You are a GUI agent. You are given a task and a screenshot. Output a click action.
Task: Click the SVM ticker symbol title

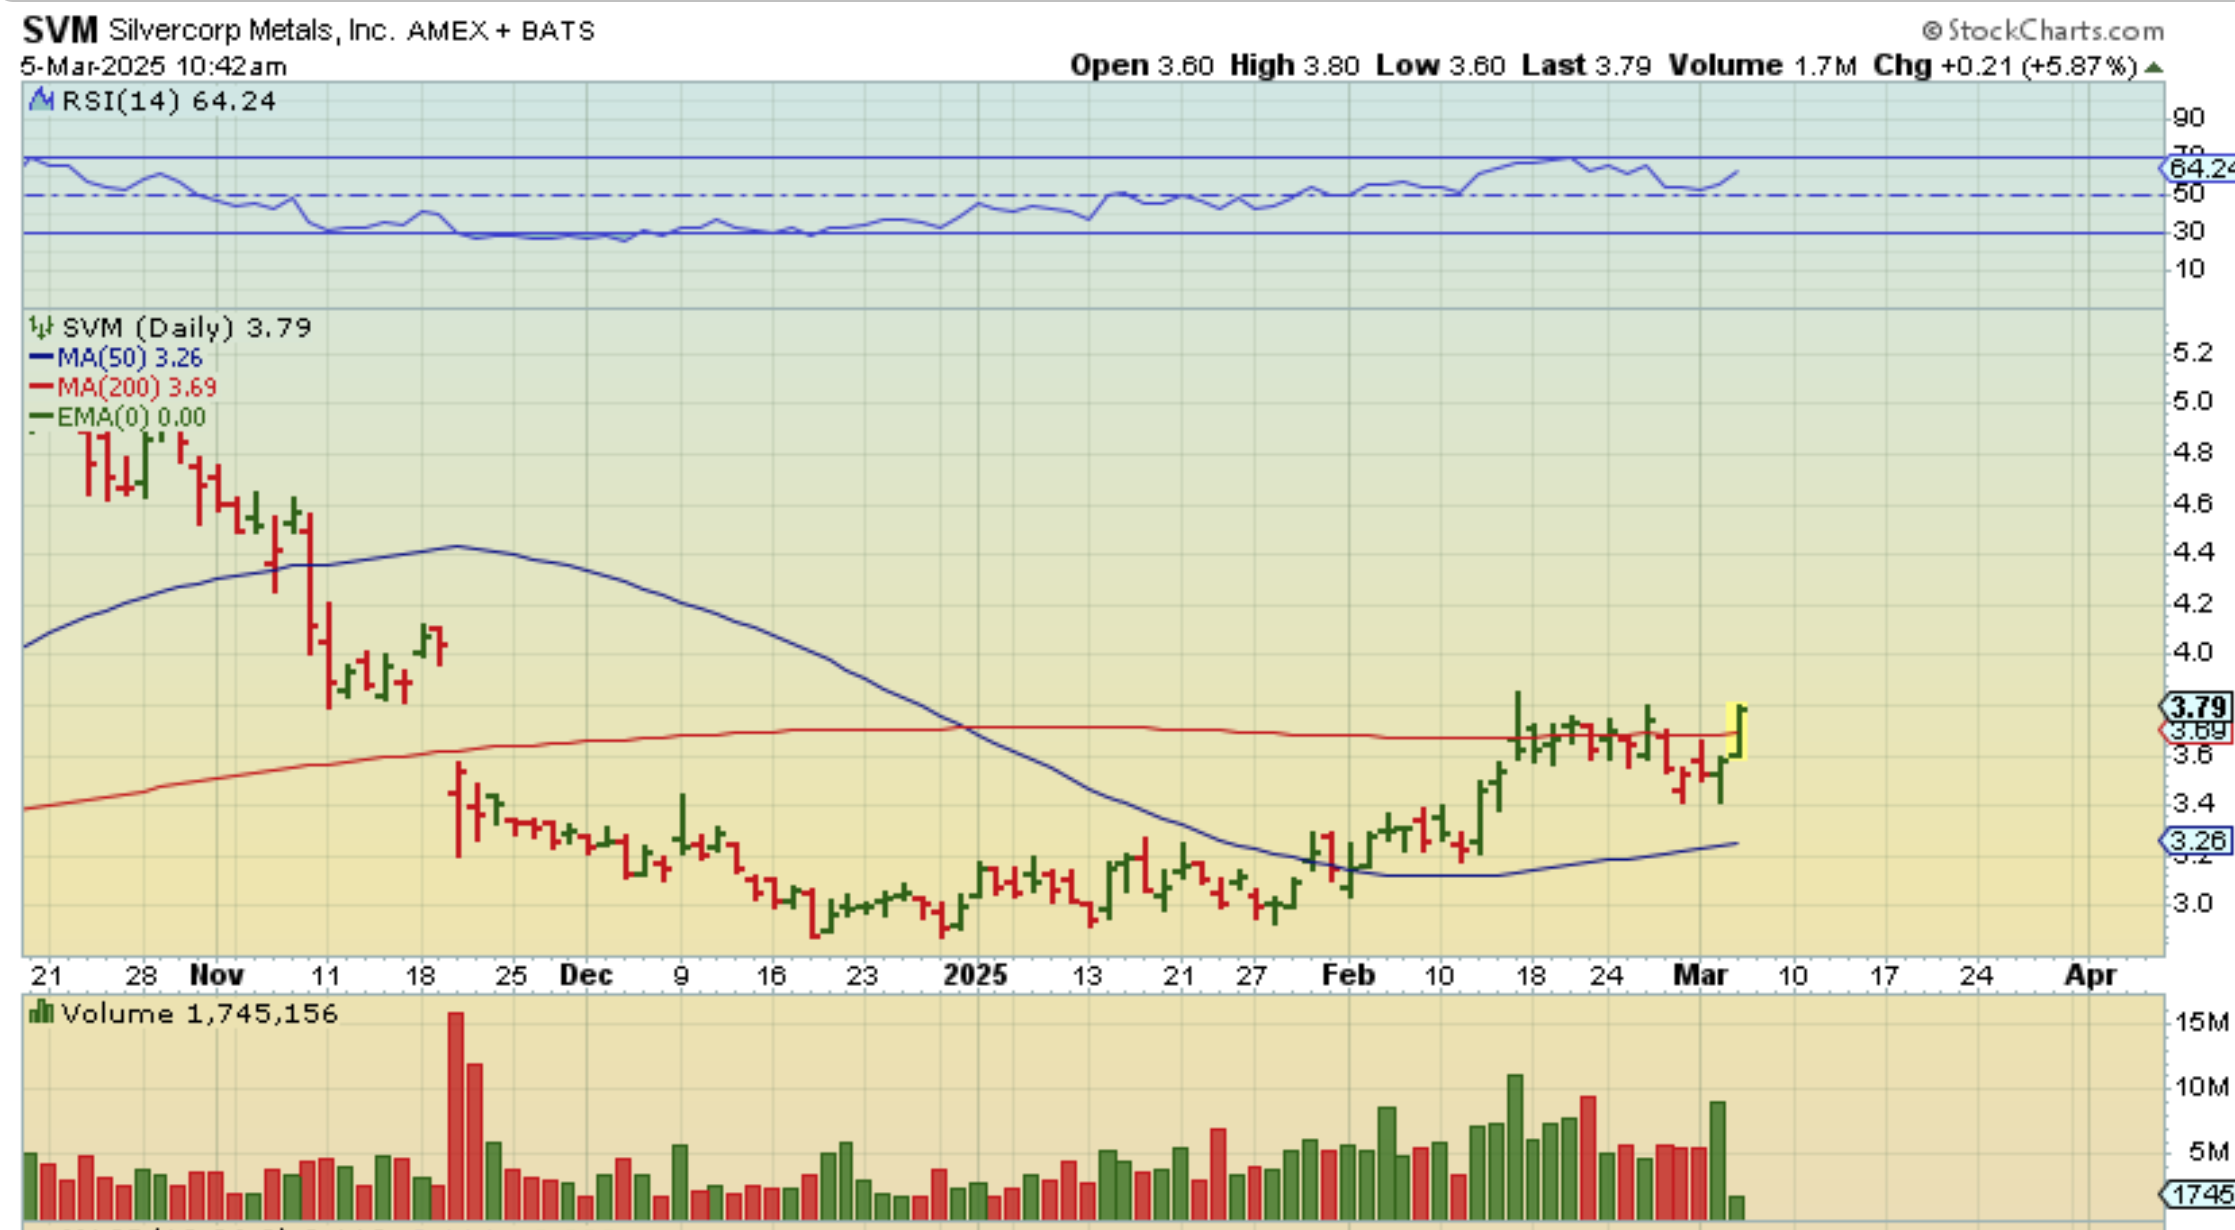coord(60,30)
